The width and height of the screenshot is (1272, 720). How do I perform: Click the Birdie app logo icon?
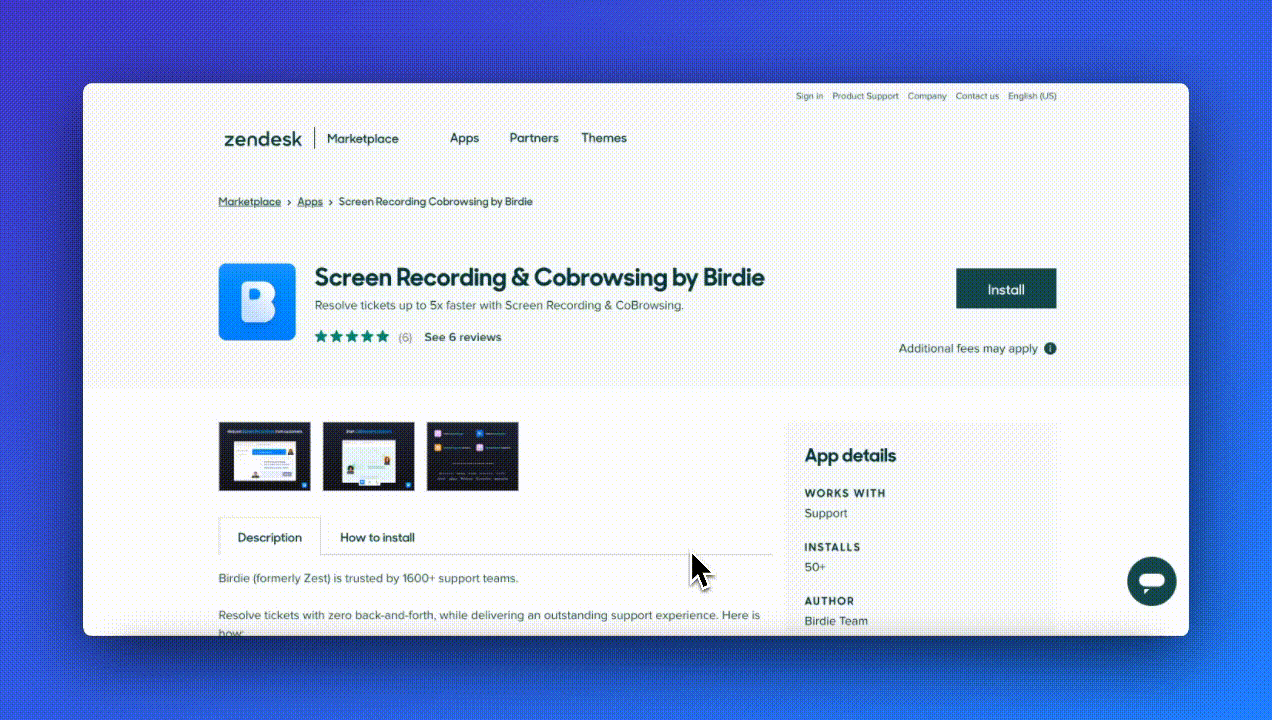257,302
